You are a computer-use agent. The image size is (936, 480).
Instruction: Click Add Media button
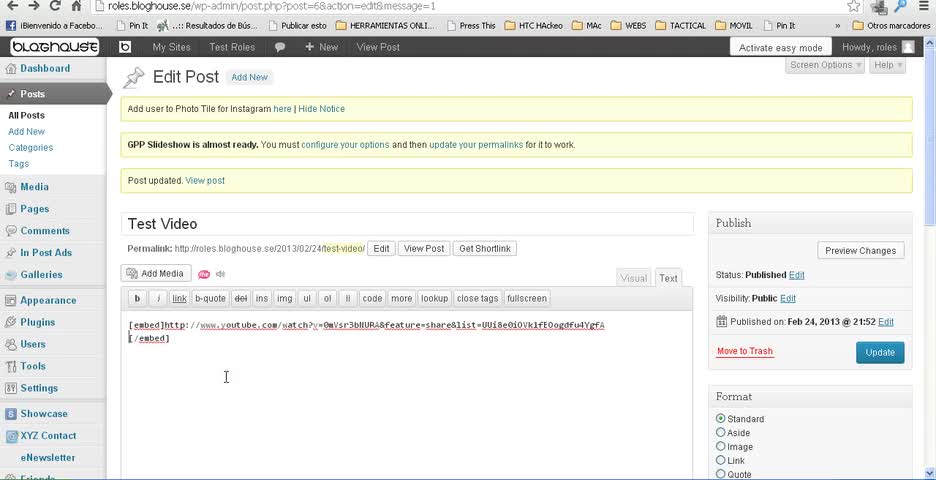click(156, 273)
